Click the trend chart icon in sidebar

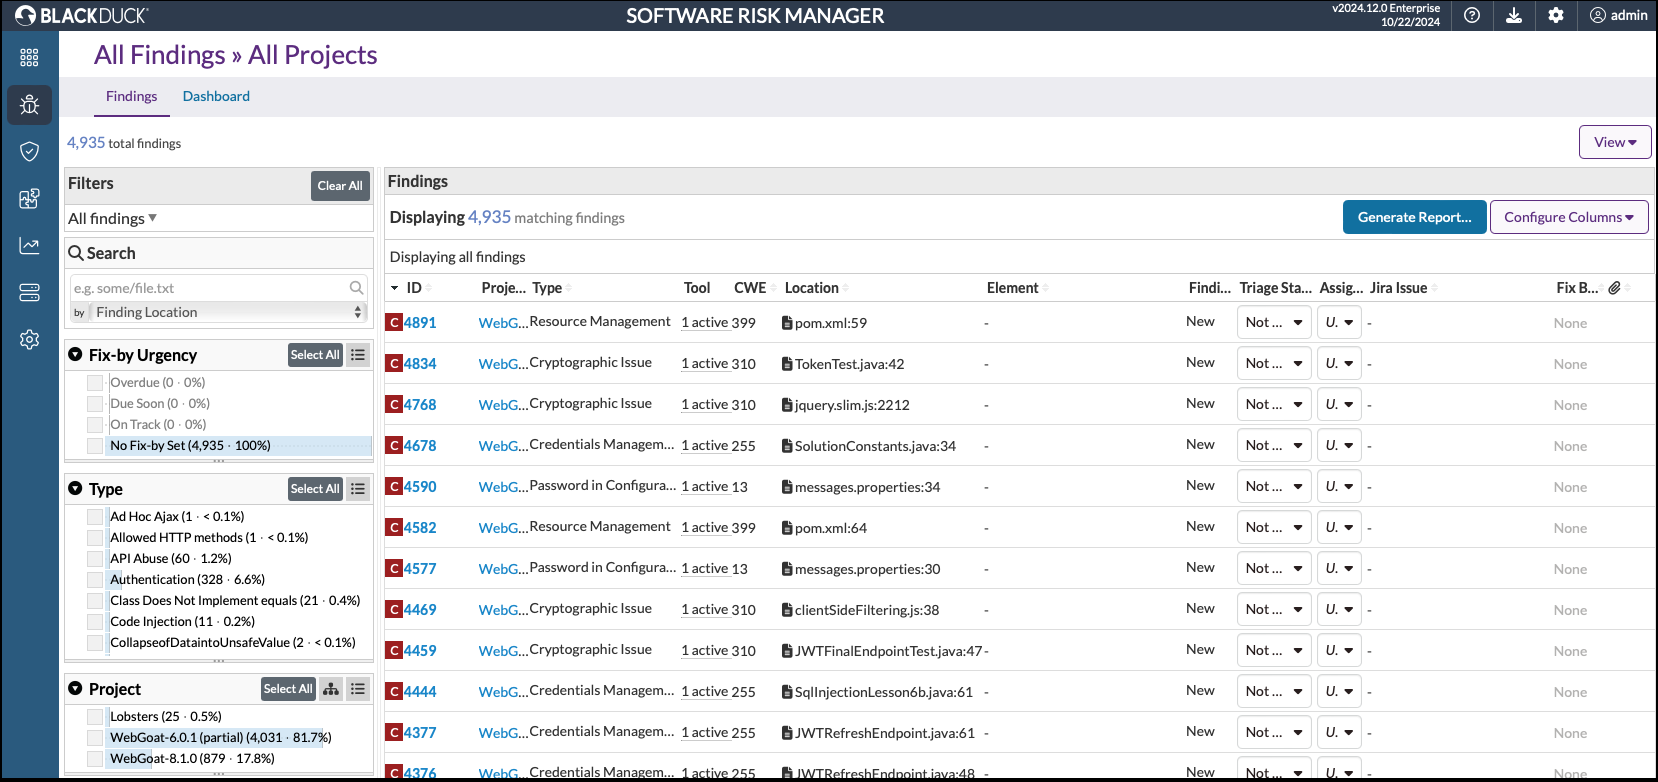click(x=29, y=245)
